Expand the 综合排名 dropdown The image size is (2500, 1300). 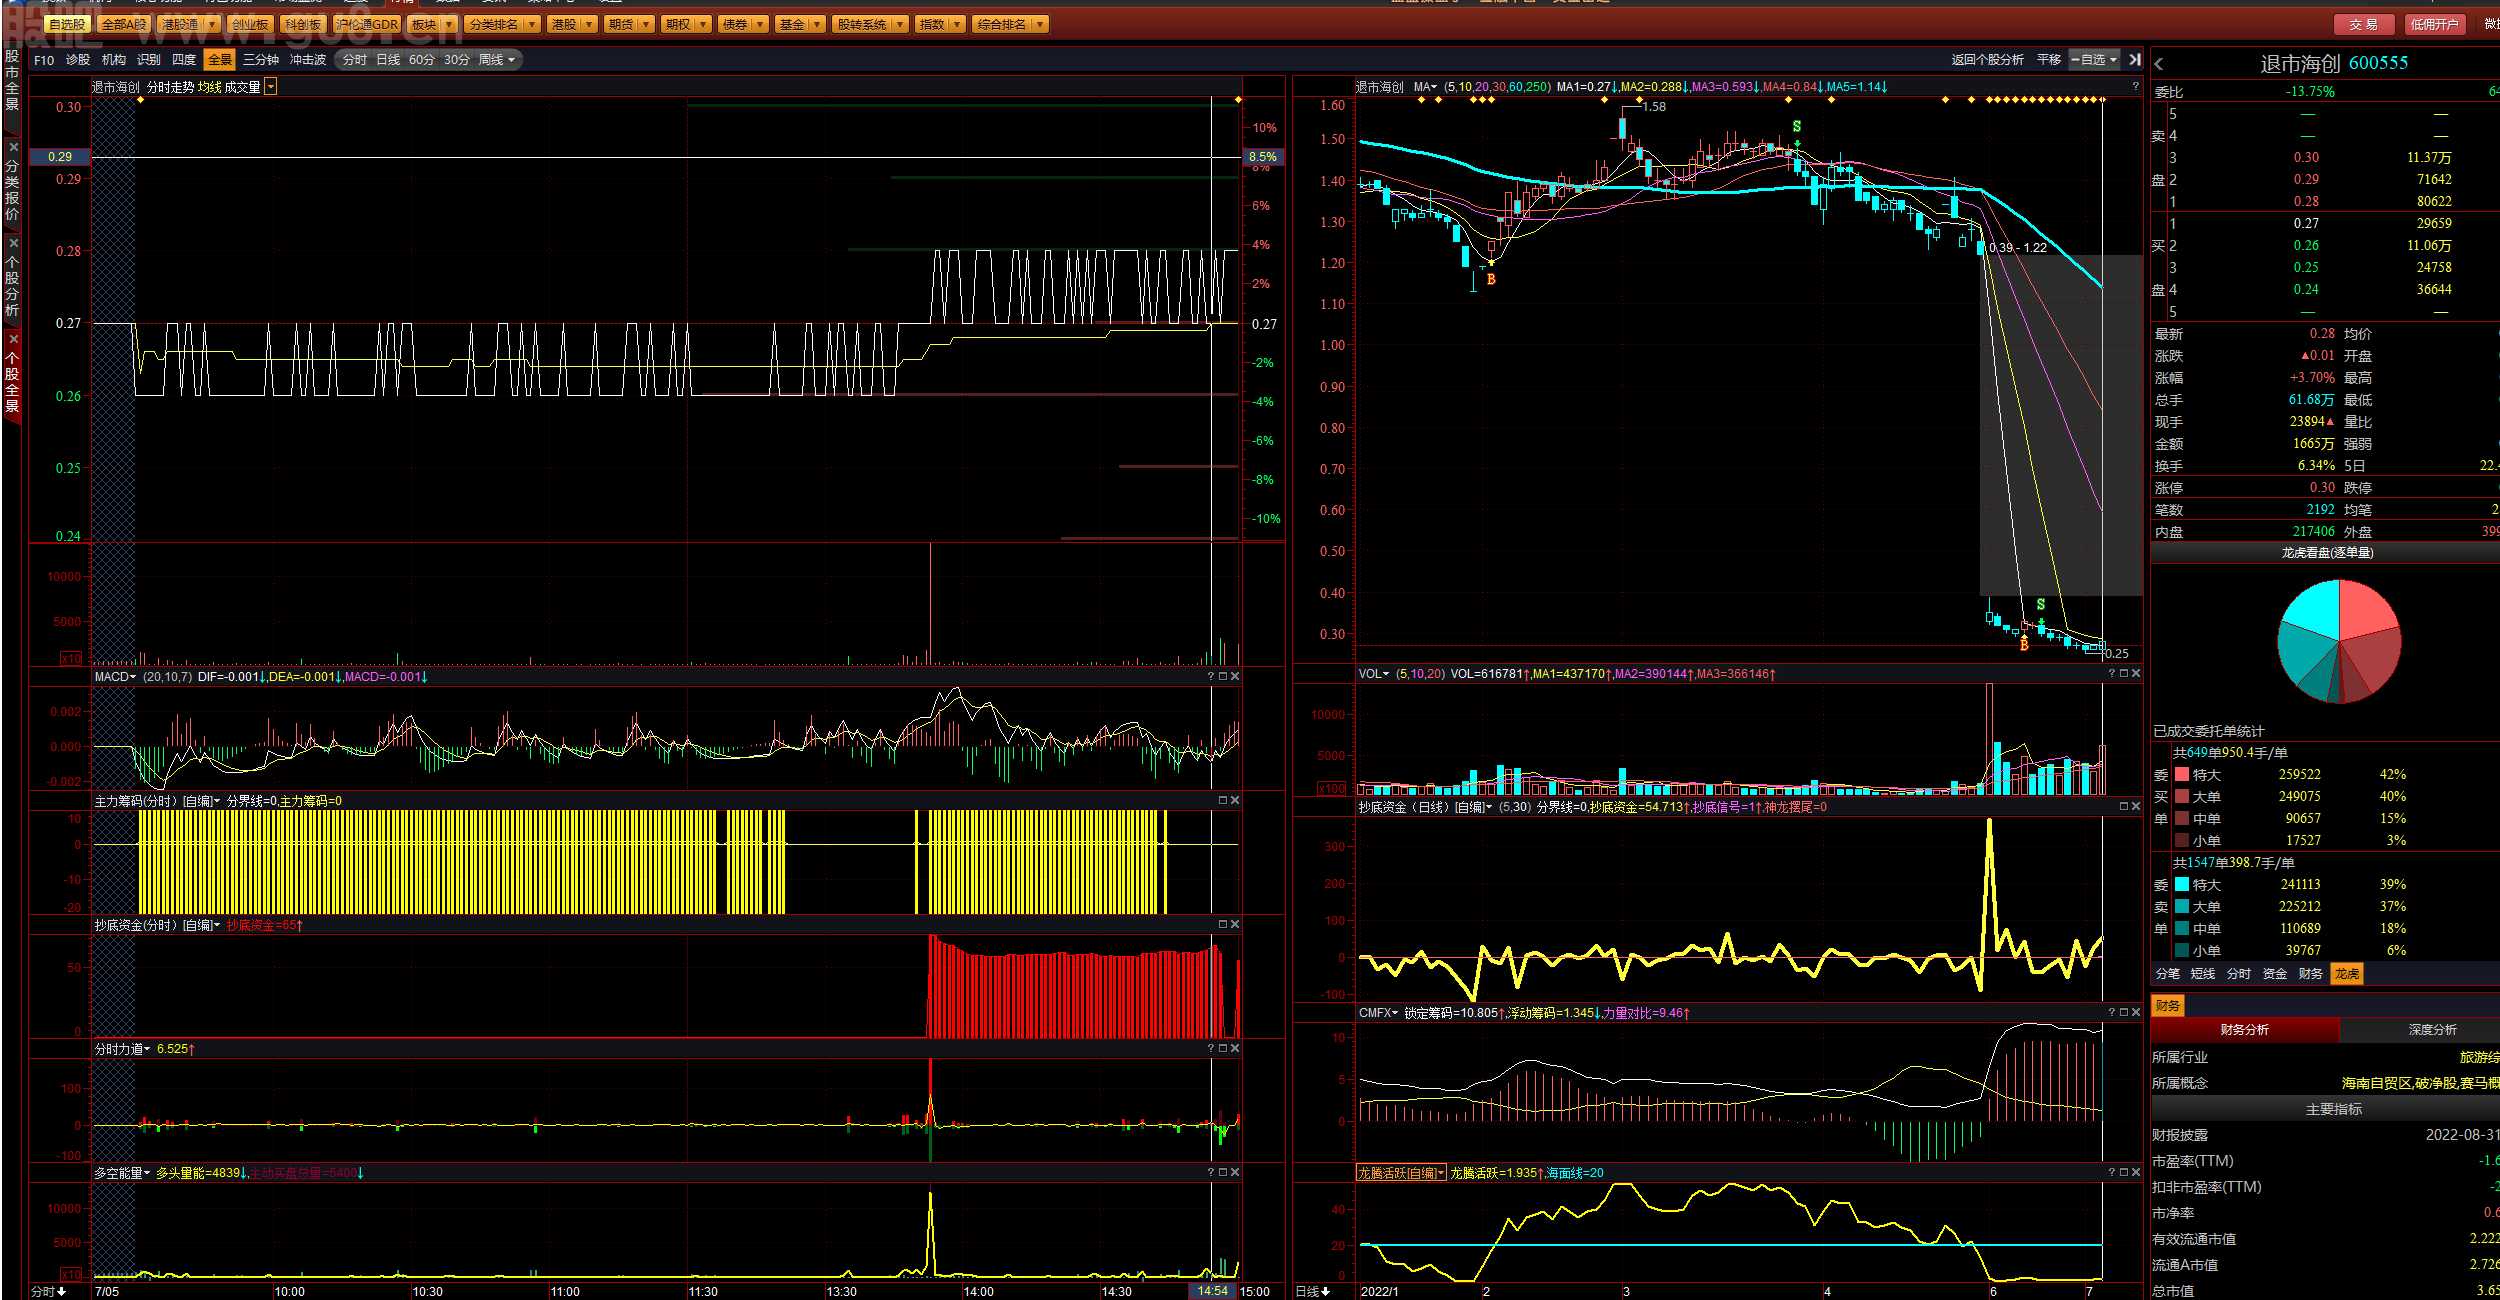tap(1040, 24)
